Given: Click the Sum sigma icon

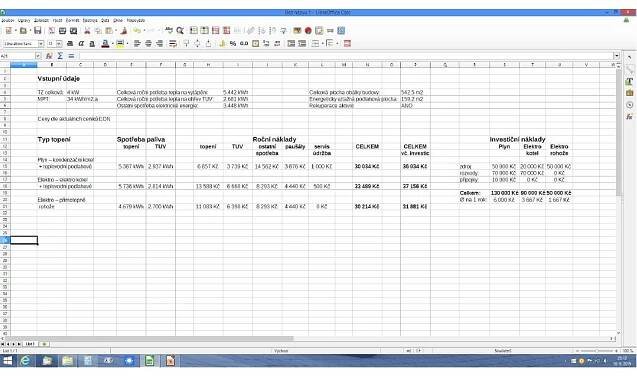Looking at the screenshot, I should (x=60, y=56).
